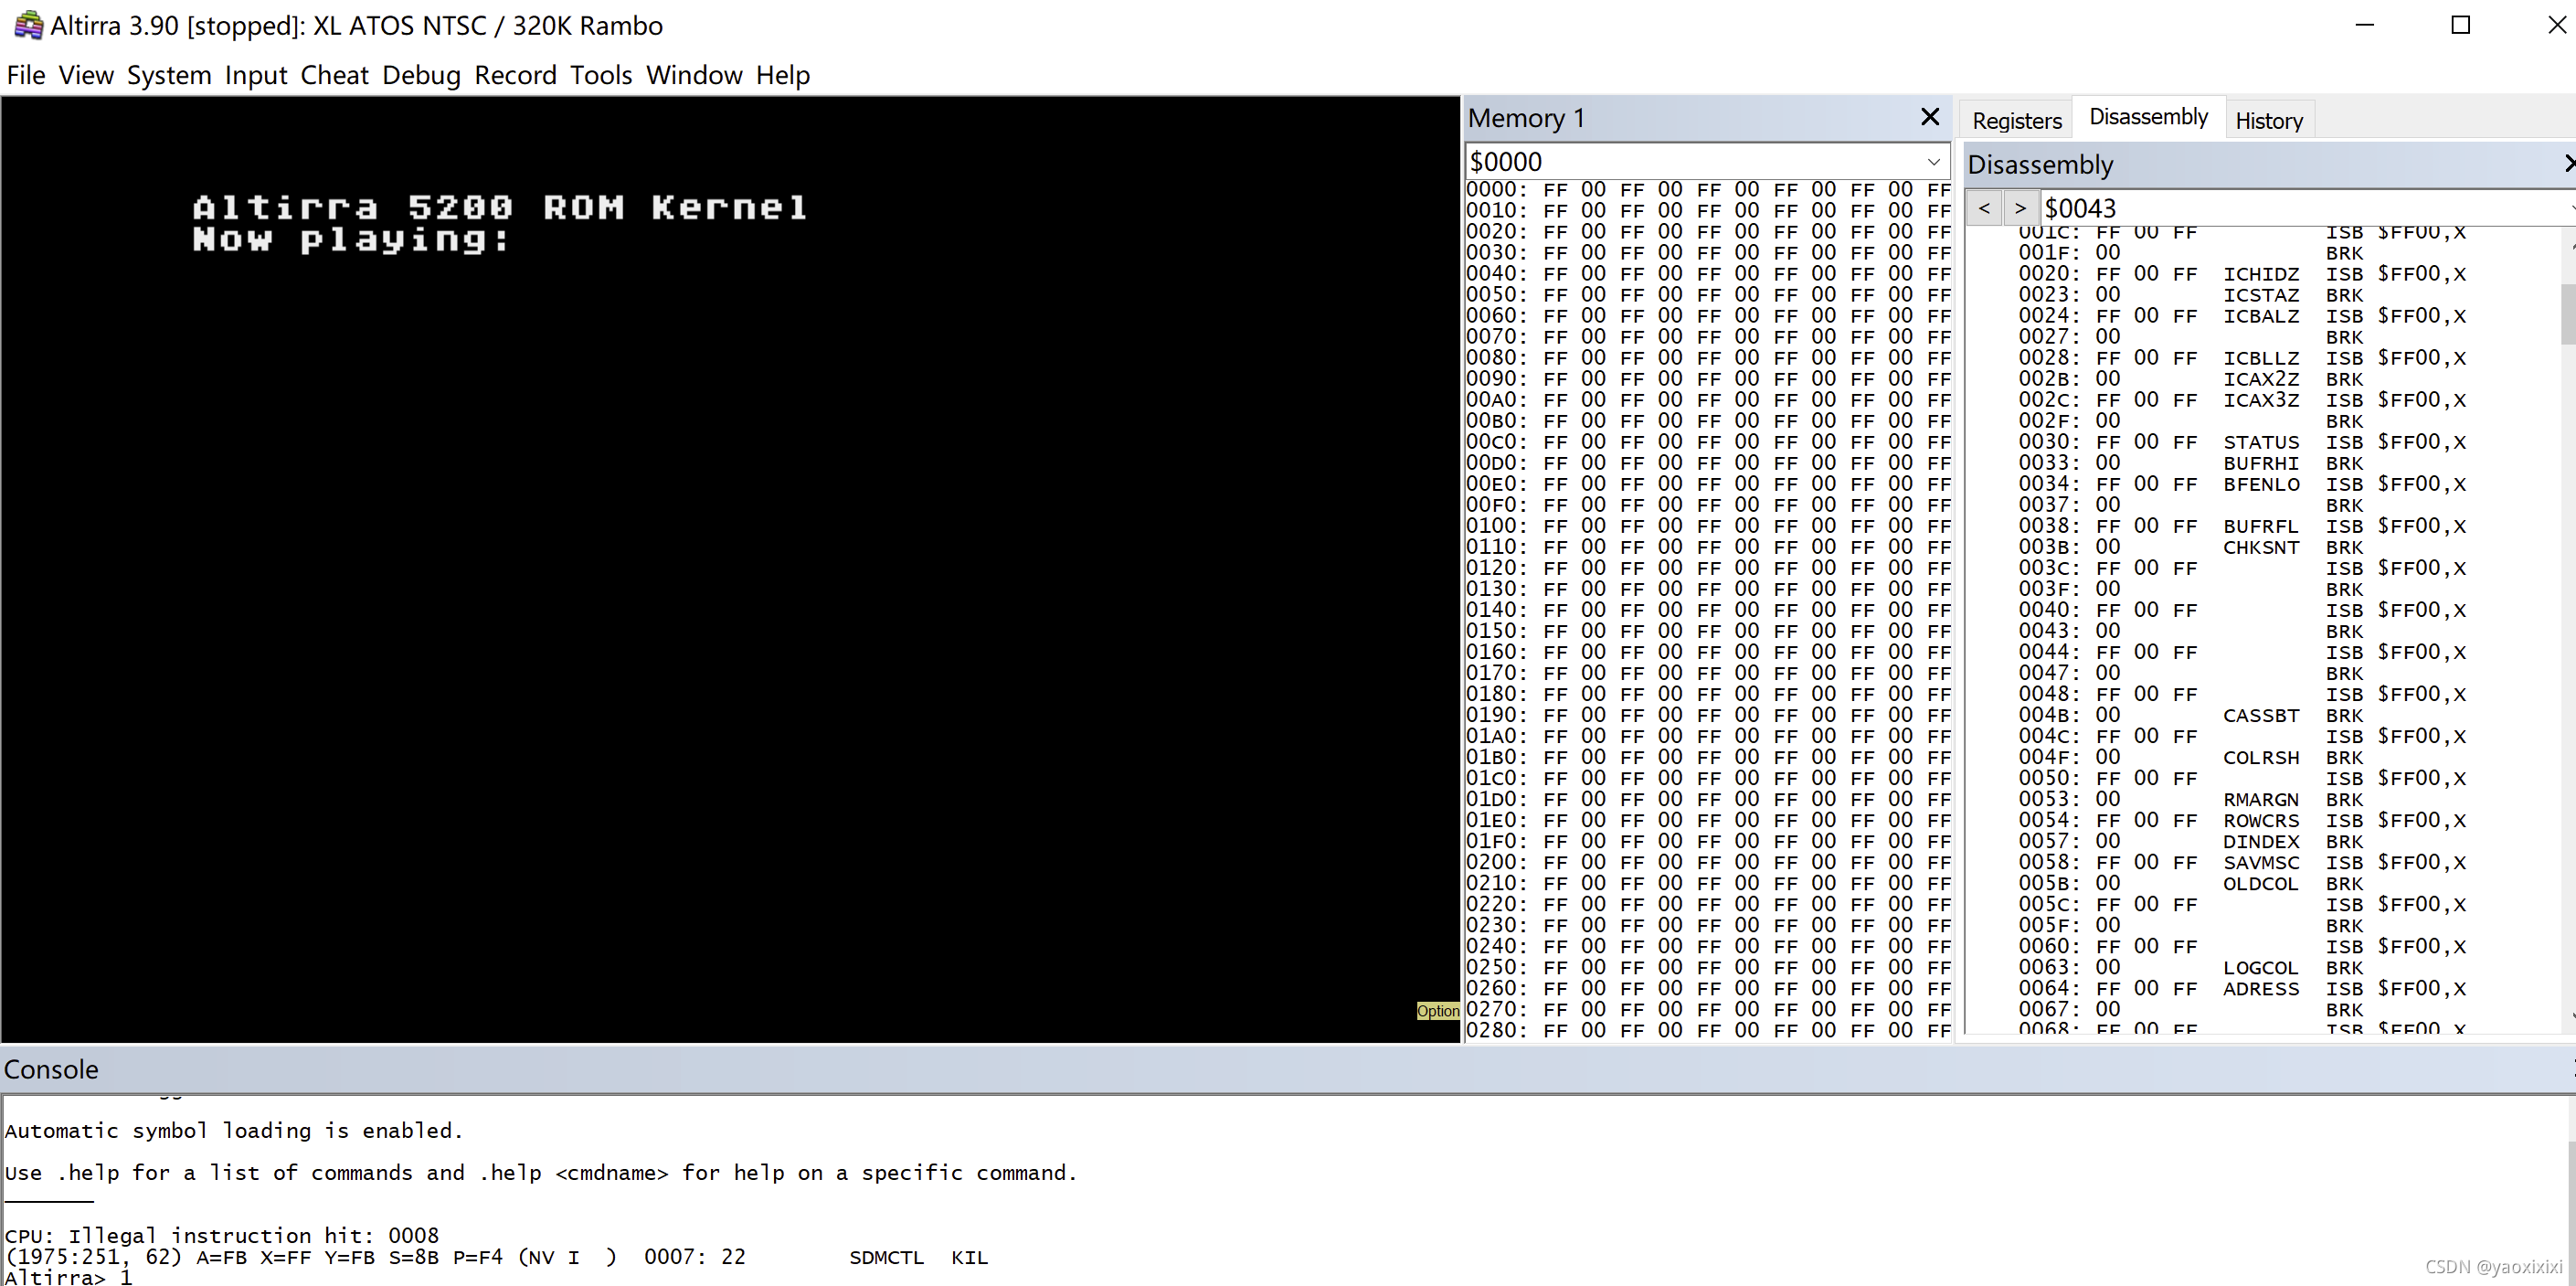Open the Tools menu

click(x=601, y=75)
